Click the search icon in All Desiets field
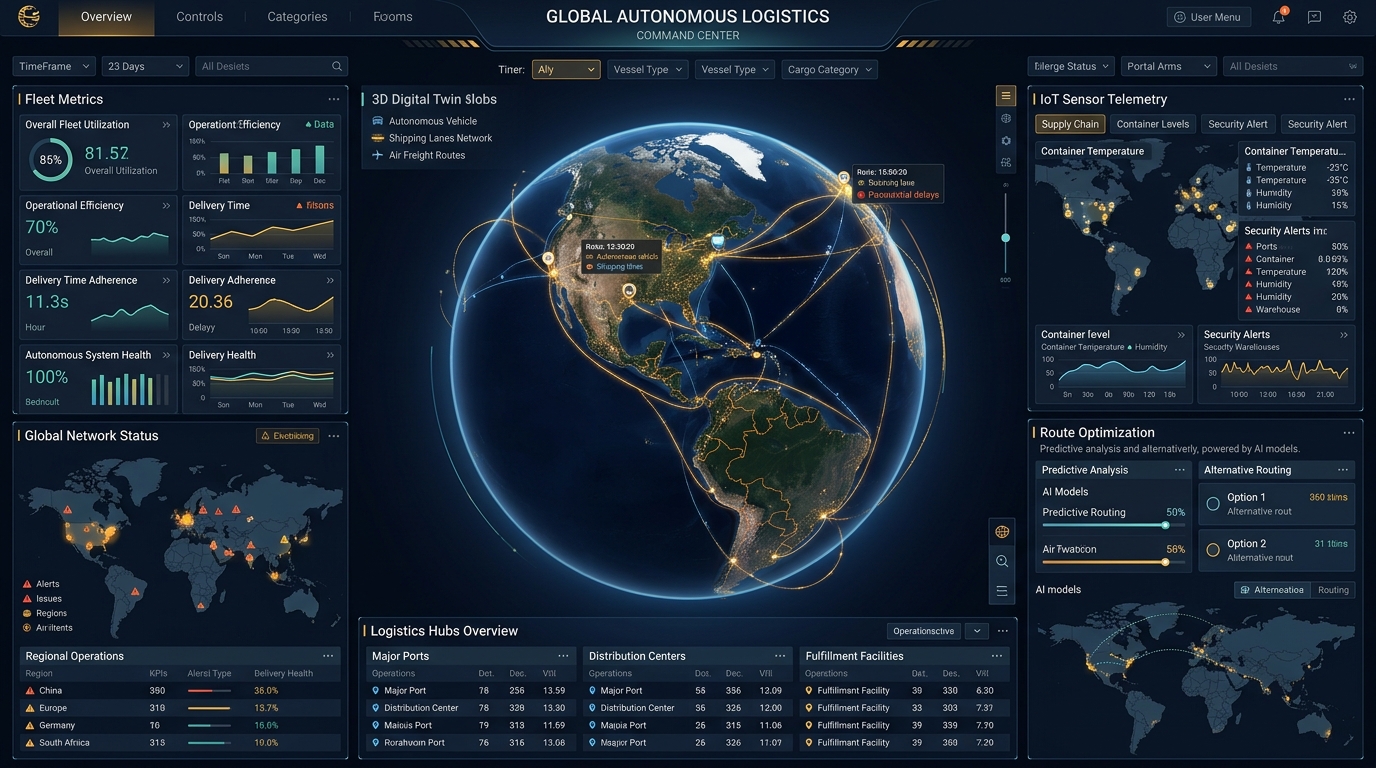 [337, 66]
